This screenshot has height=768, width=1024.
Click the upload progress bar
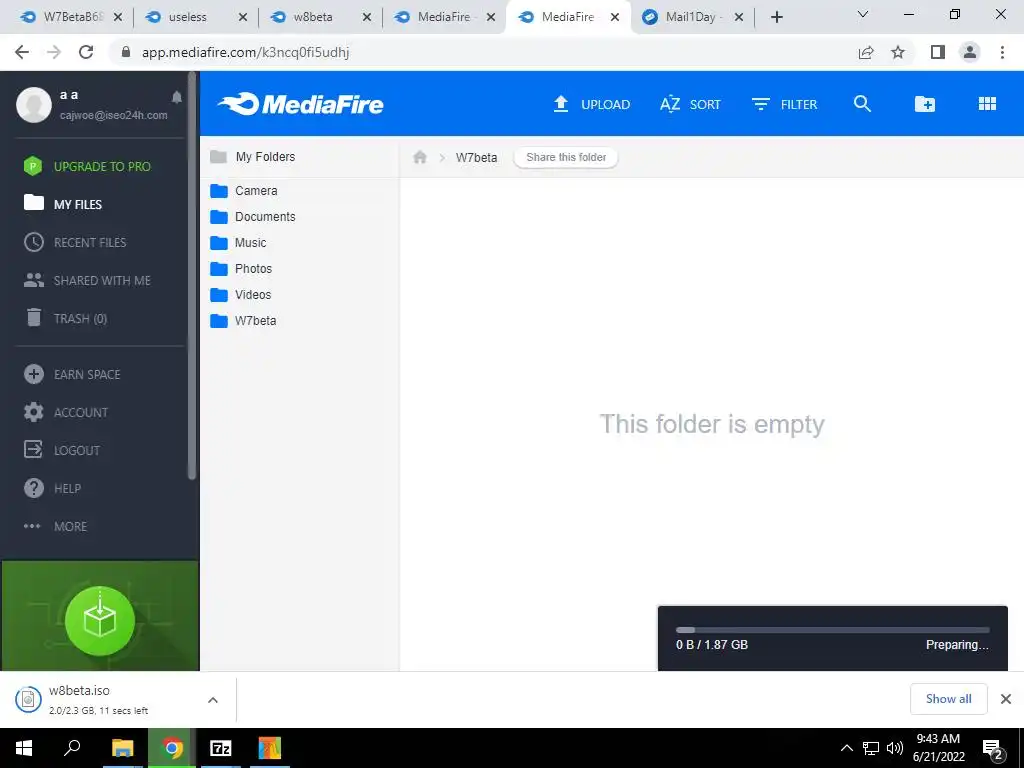coord(833,630)
